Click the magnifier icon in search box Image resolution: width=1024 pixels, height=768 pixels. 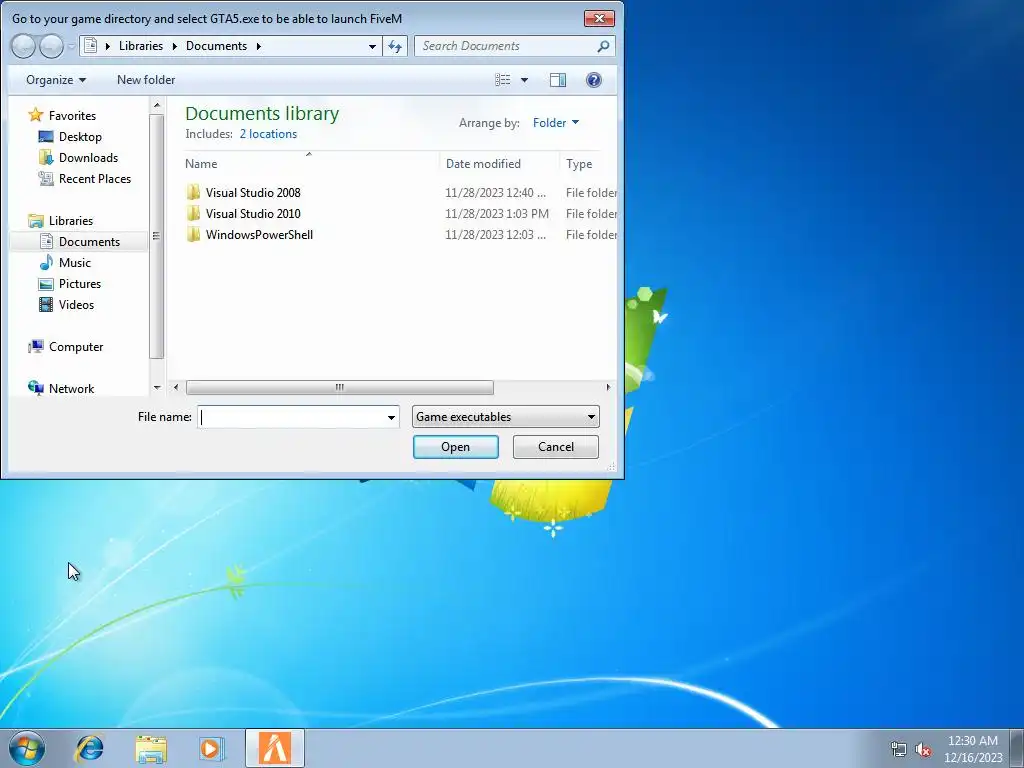603,46
